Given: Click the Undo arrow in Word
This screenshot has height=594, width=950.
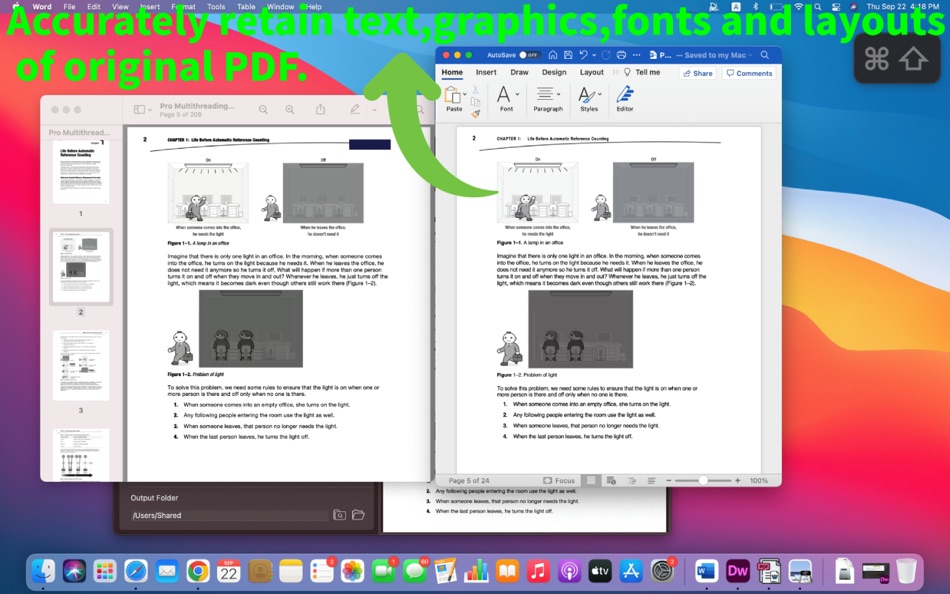Looking at the screenshot, I should pos(583,55).
